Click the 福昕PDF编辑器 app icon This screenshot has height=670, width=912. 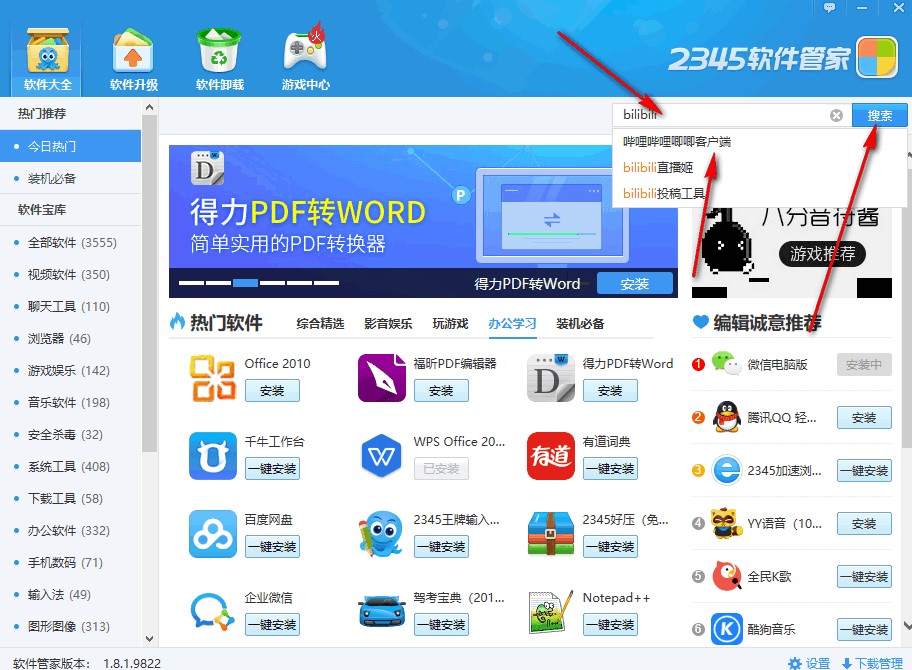(382, 378)
